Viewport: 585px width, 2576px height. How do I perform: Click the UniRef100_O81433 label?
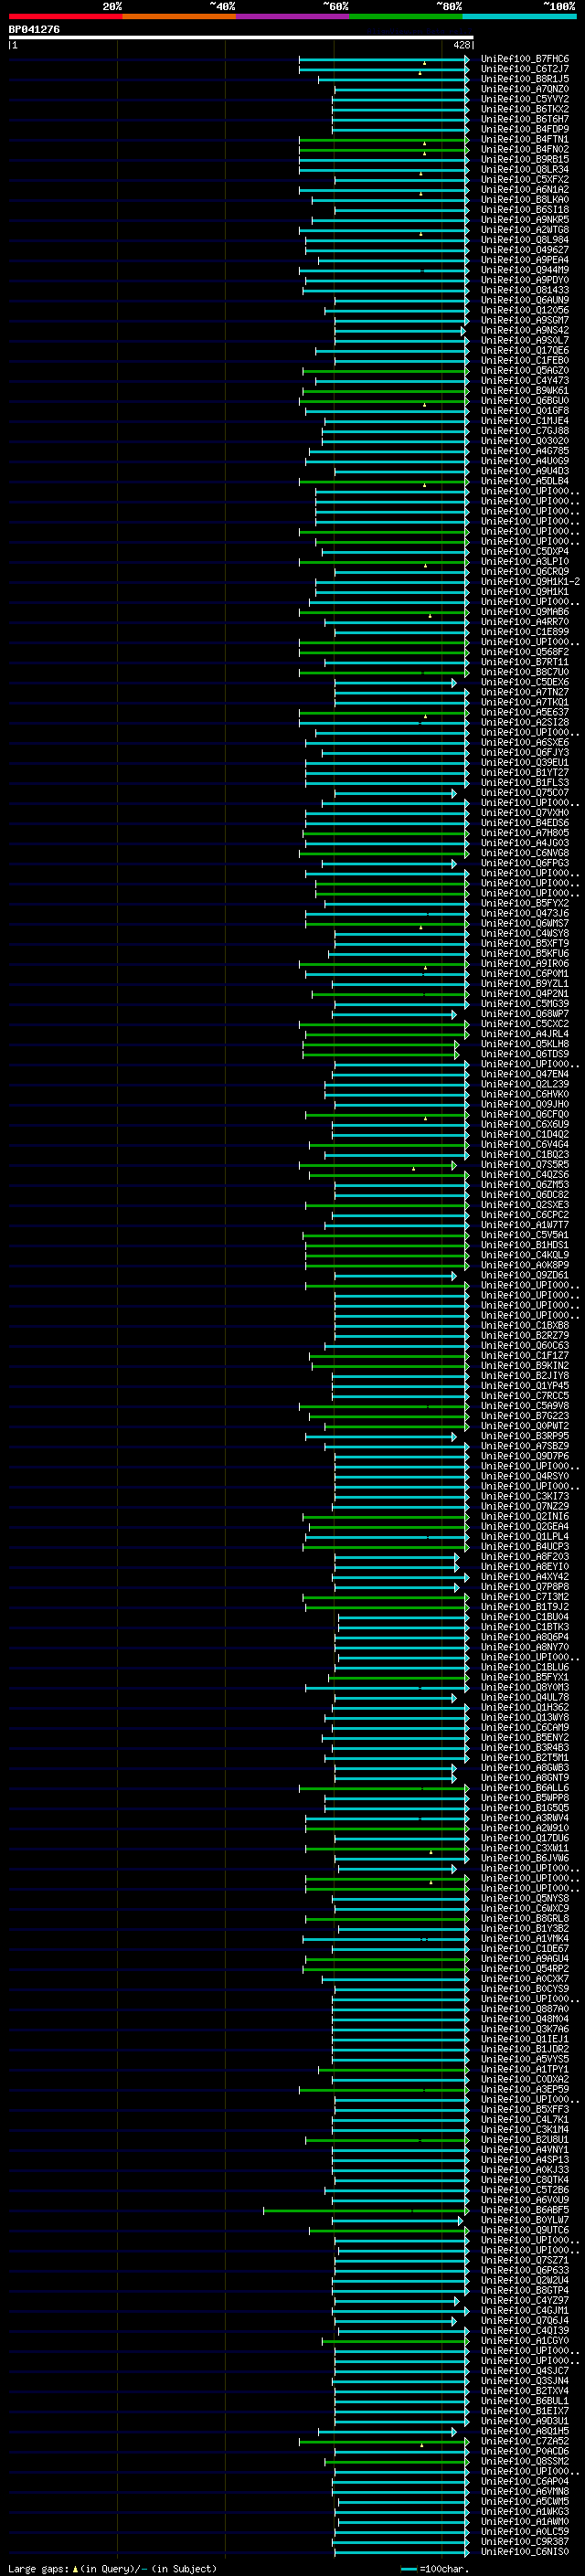525,290
